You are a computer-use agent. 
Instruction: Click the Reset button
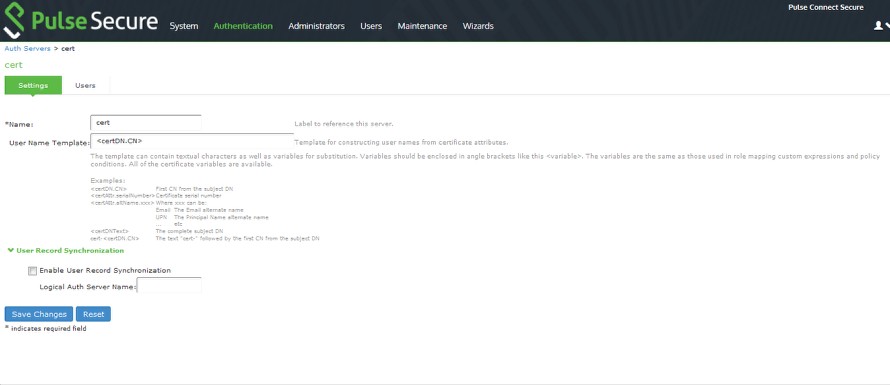click(94, 314)
